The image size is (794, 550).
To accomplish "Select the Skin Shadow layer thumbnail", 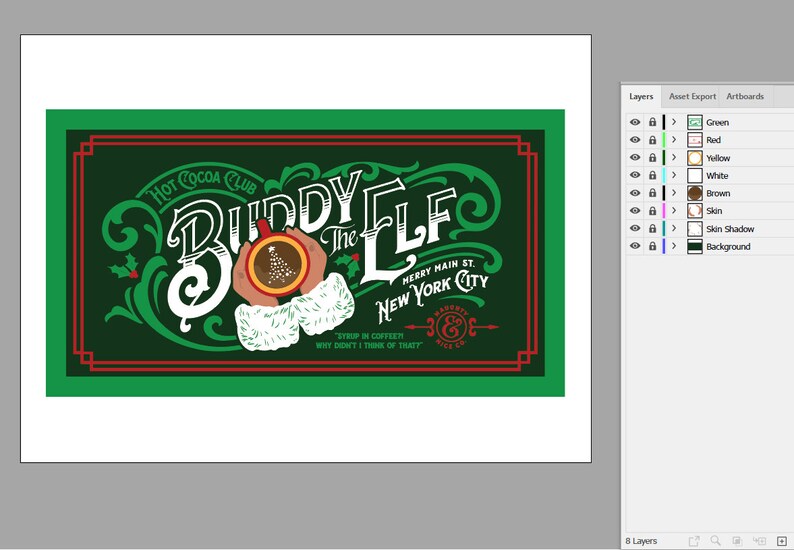I will tap(695, 228).
